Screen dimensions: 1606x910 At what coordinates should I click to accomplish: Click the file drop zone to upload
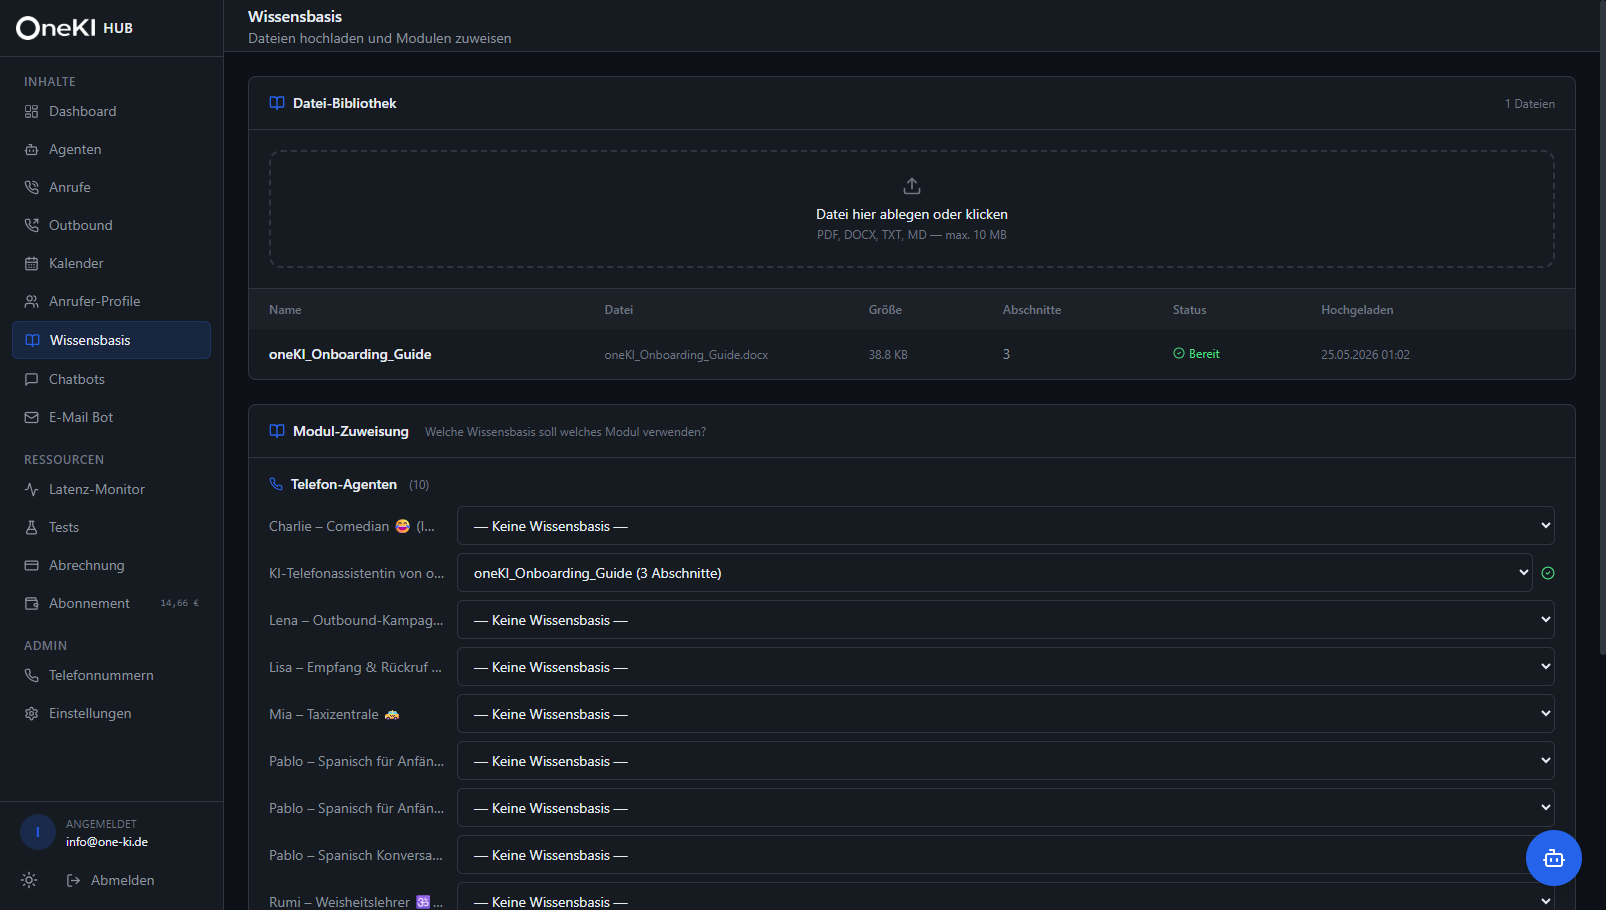[912, 209]
